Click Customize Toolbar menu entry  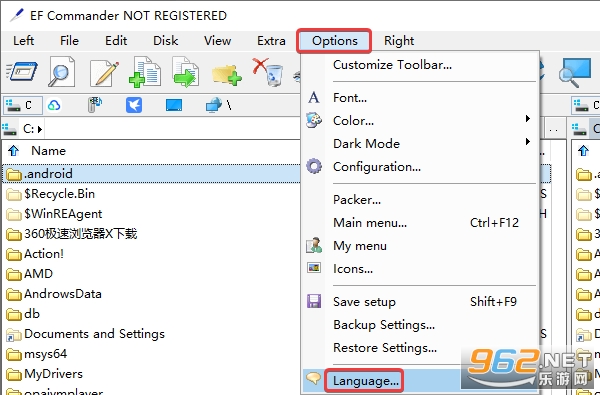[420, 65]
